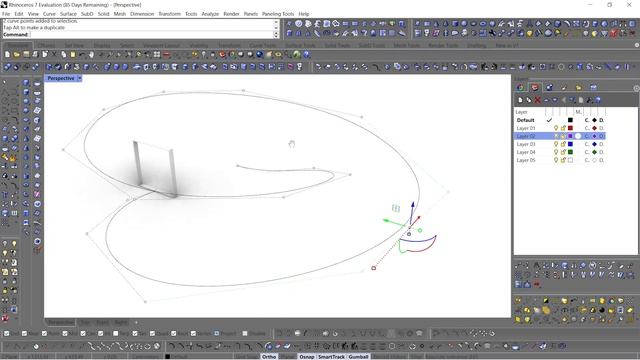
Task: Toggle the Project osnap checkbox
Action: pos(217,333)
